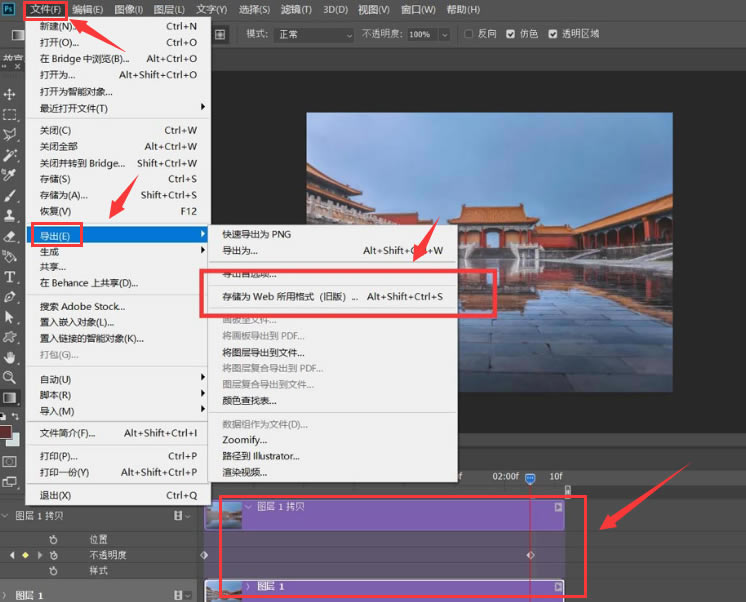Image resolution: width=746 pixels, height=602 pixels.
Task: Choose 快速导出为 PNG
Action: [333, 234]
